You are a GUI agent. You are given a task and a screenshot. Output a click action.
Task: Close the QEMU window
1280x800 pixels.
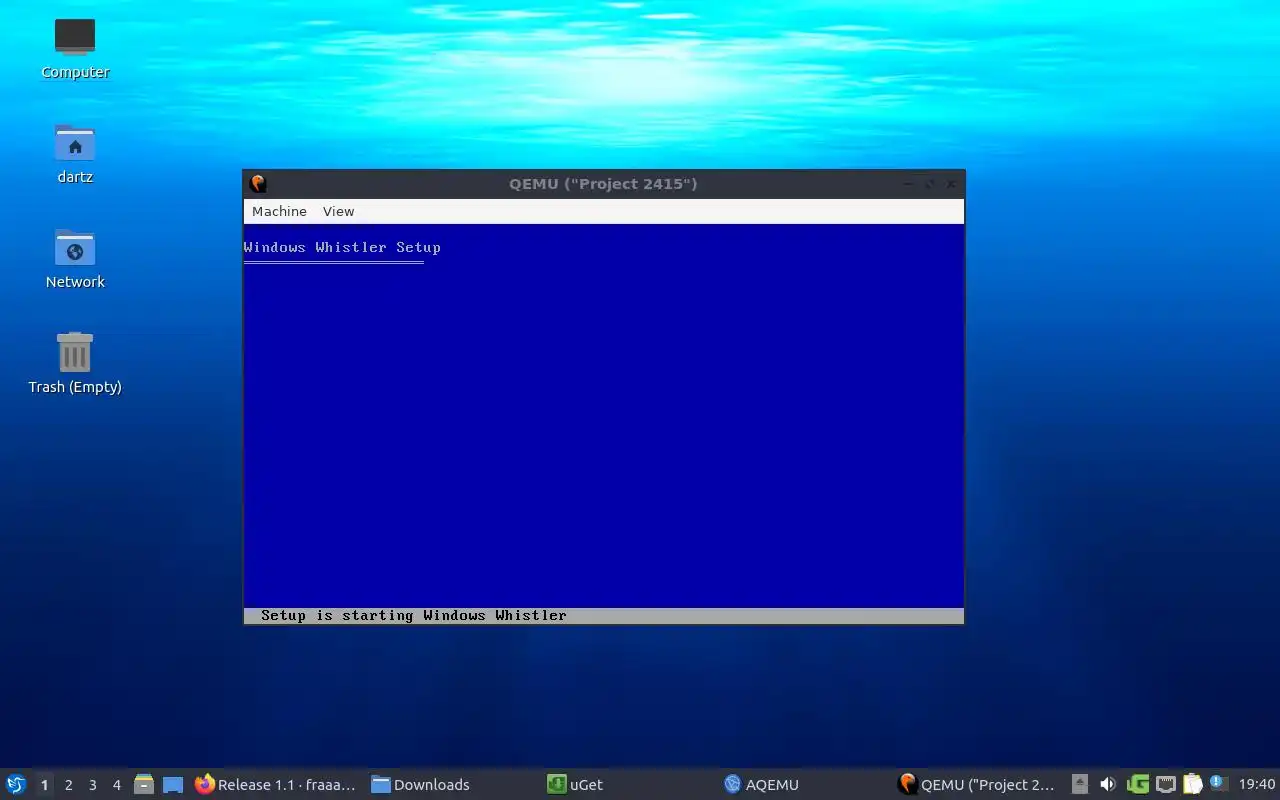point(951,184)
